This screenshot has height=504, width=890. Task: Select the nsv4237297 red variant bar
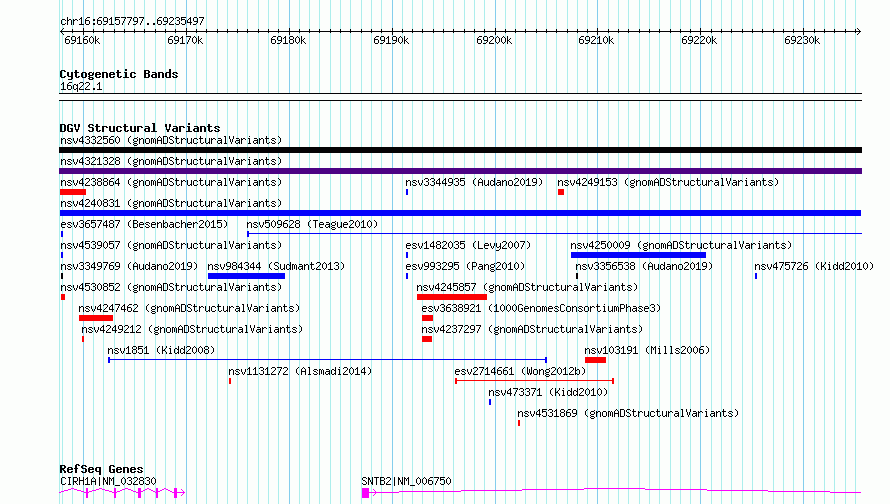click(x=427, y=339)
